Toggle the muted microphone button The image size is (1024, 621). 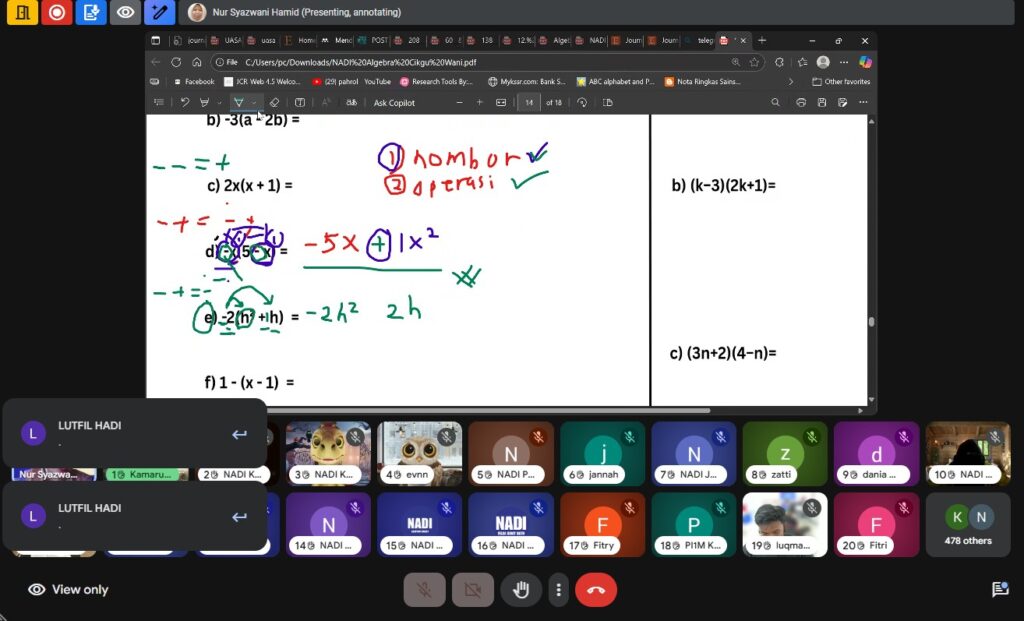tap(424, 590)
